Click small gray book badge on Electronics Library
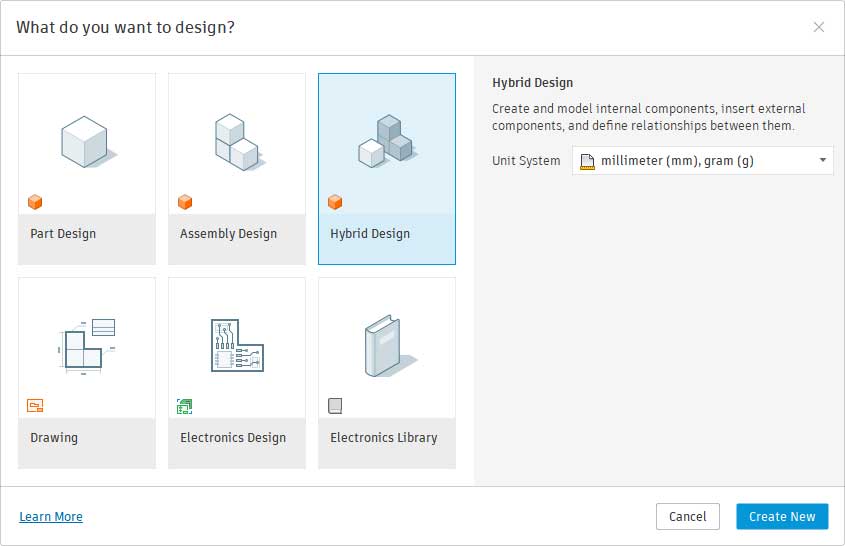This screenshot has width=845, height=546. [x=335, y=406]
